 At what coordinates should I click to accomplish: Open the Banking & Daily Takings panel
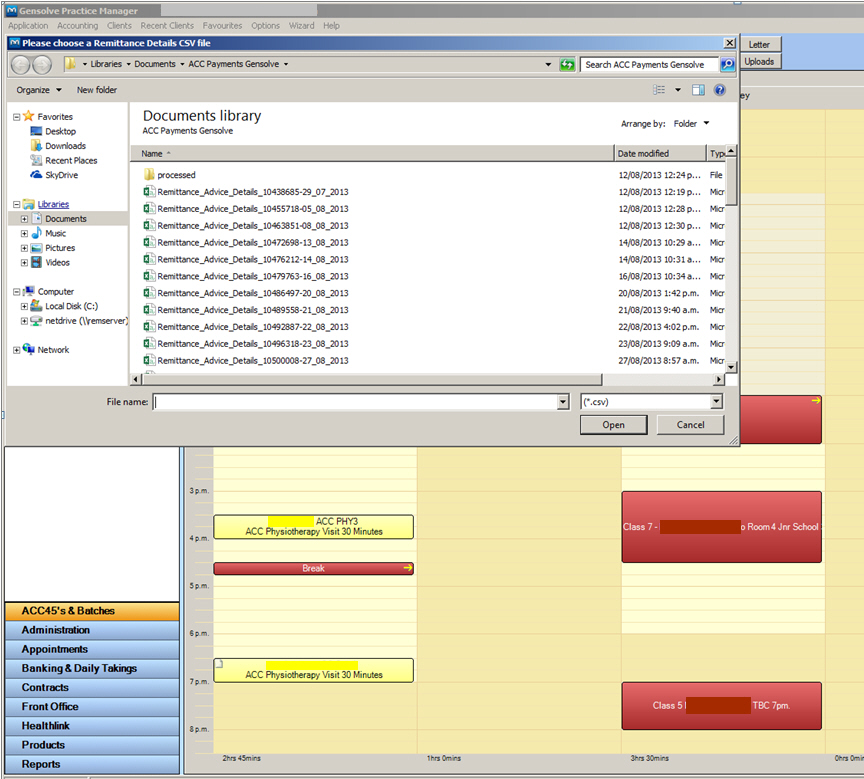tap(92, 668)
